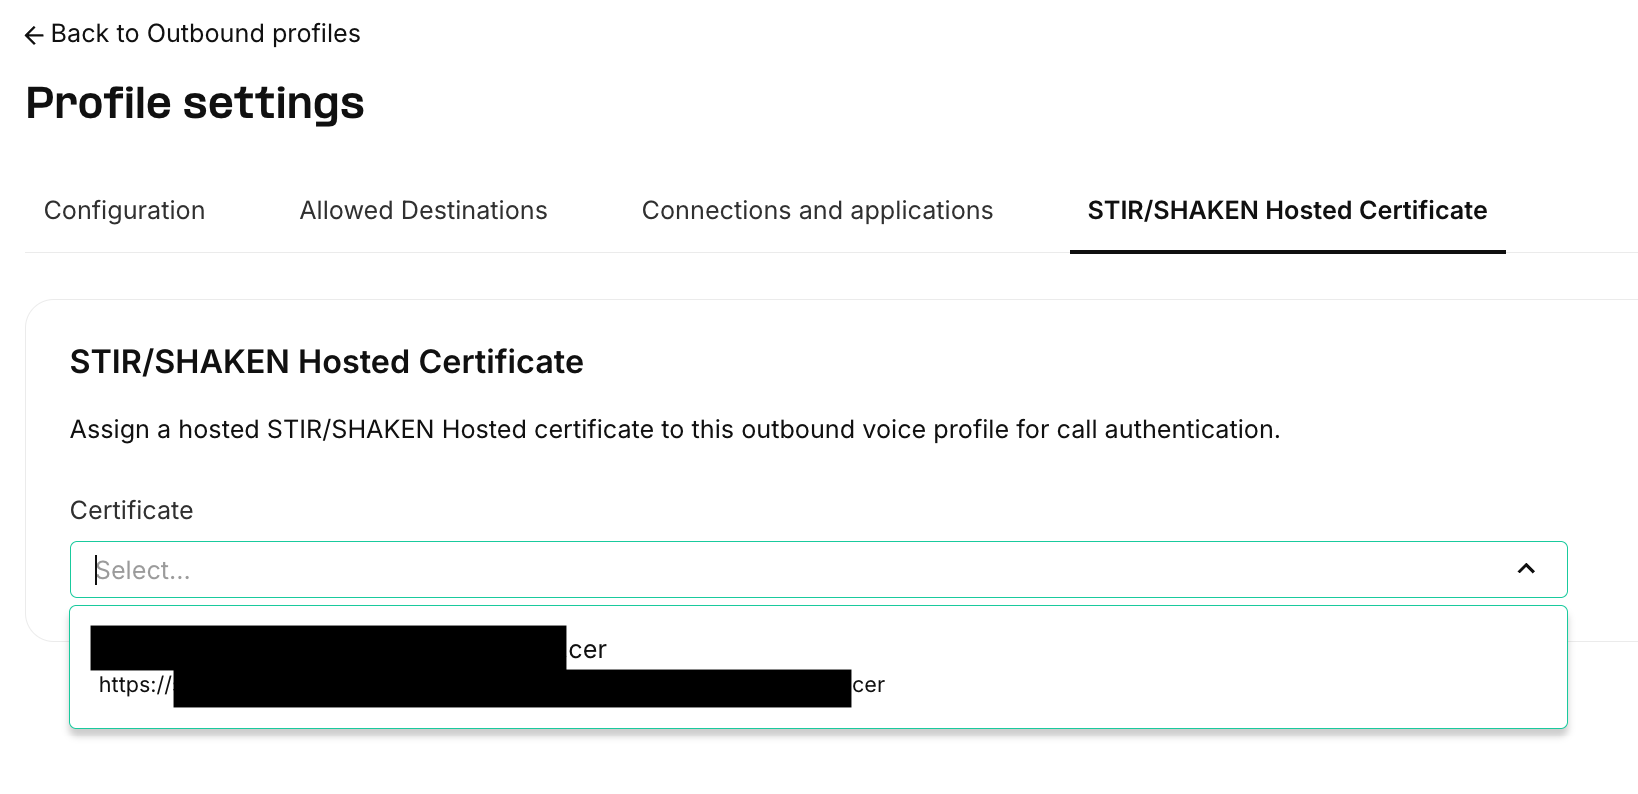
Task: Click the STIR/SHAKEN Hosted Certificate section heading
Action: click(x=327, y=362)
